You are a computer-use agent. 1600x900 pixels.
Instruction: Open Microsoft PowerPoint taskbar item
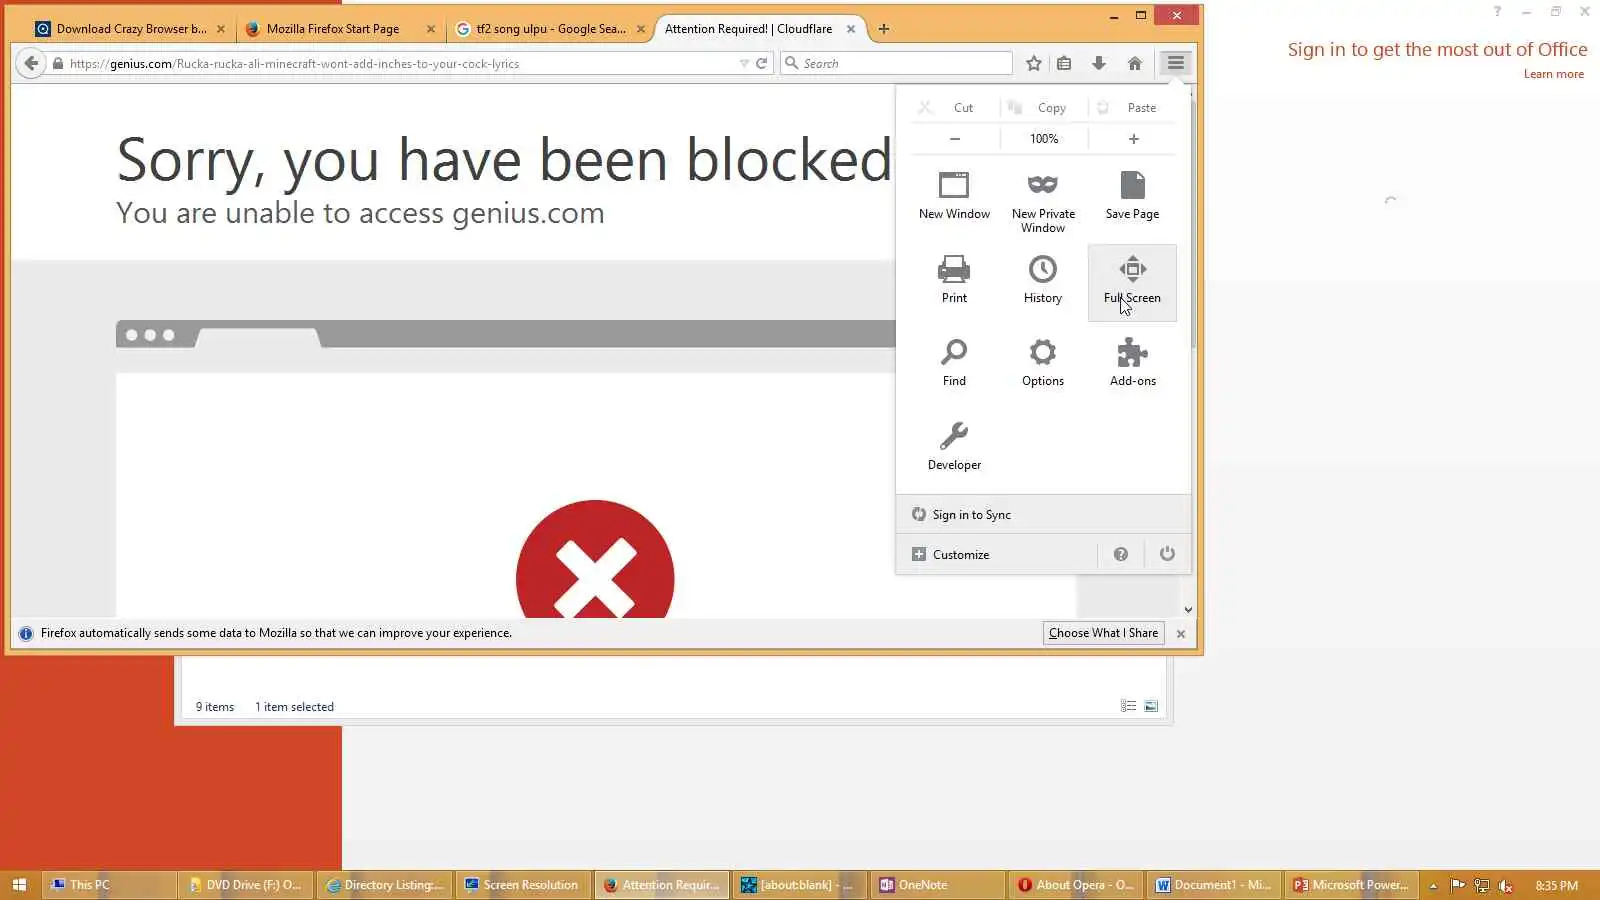1352,885
